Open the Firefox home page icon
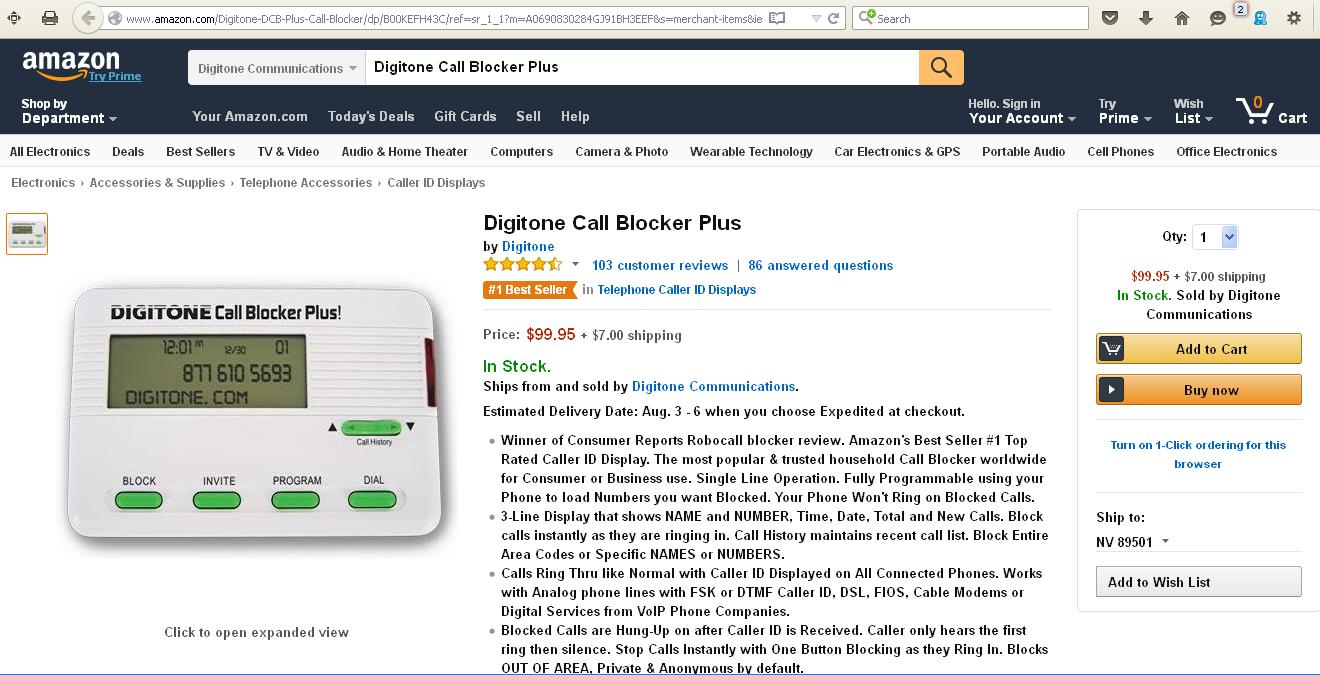This screenshot has height=675, width=1320. 1182,18
